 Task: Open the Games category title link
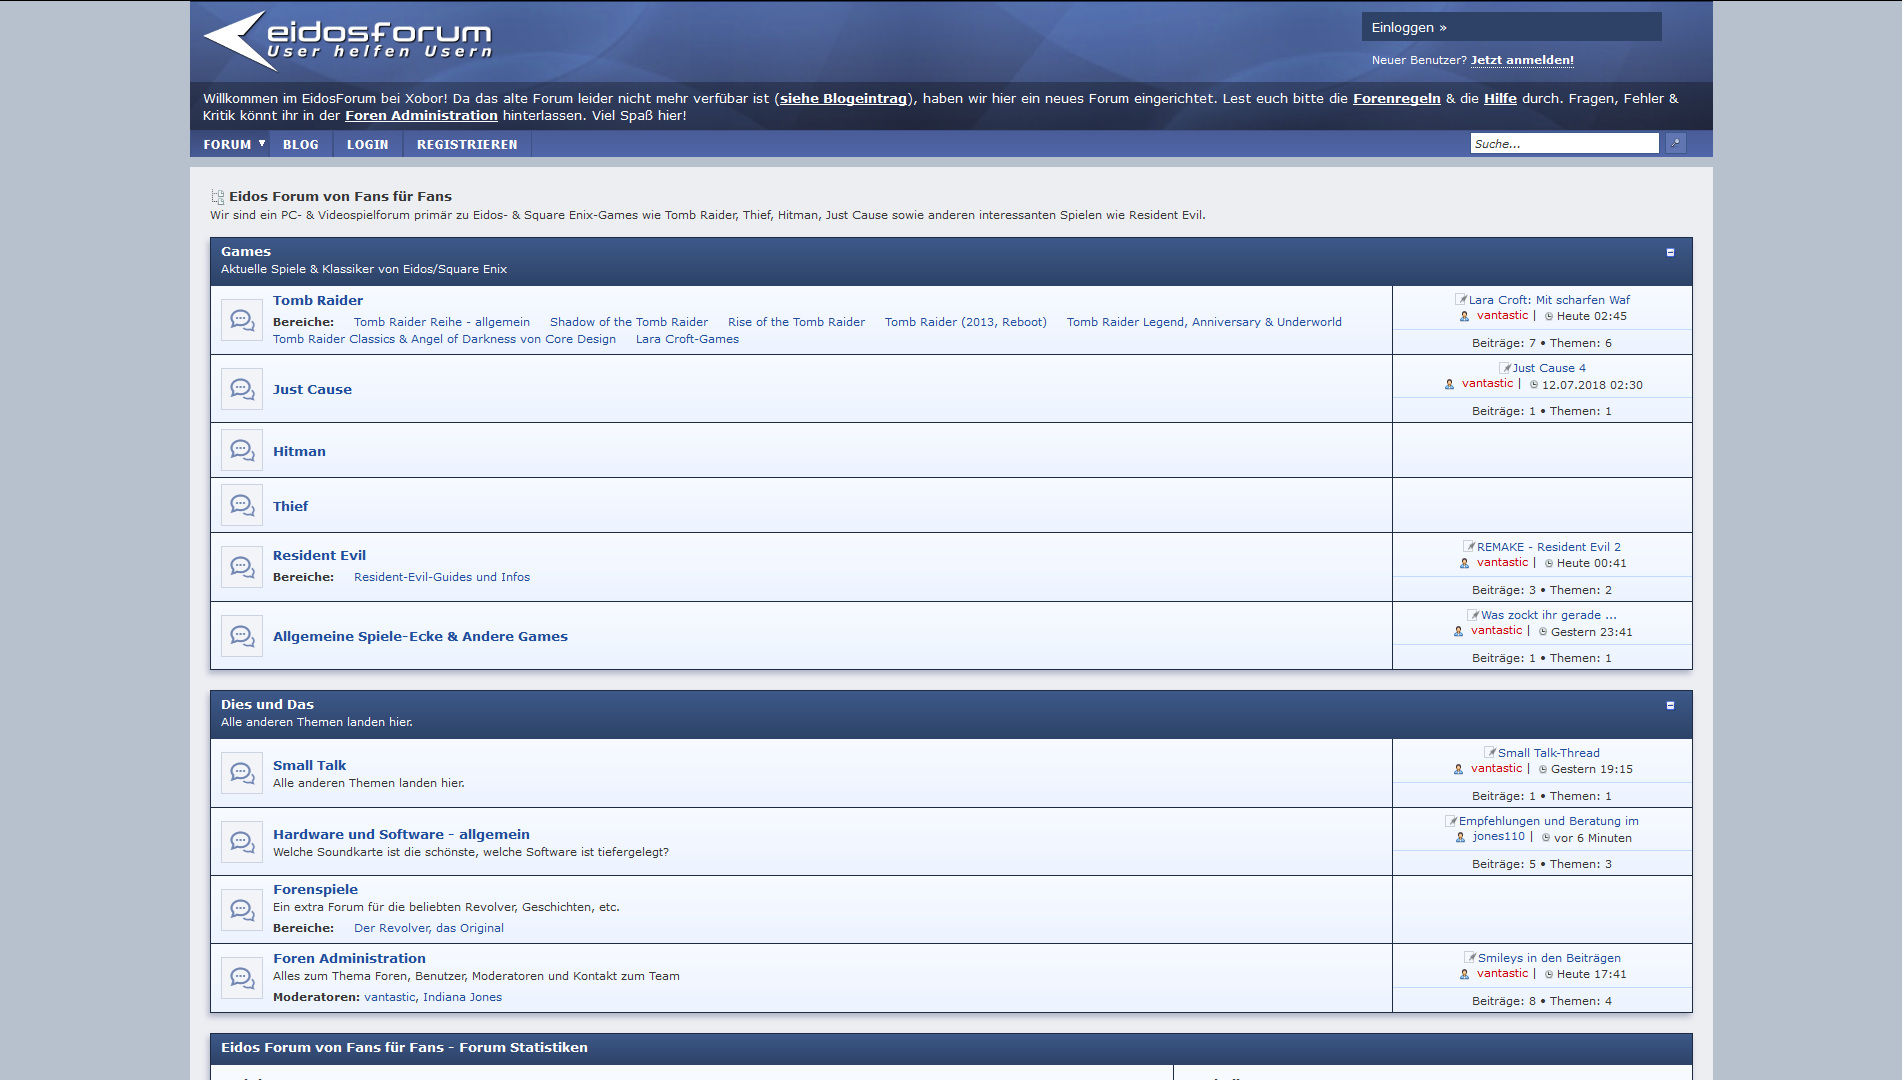[246, 251]
